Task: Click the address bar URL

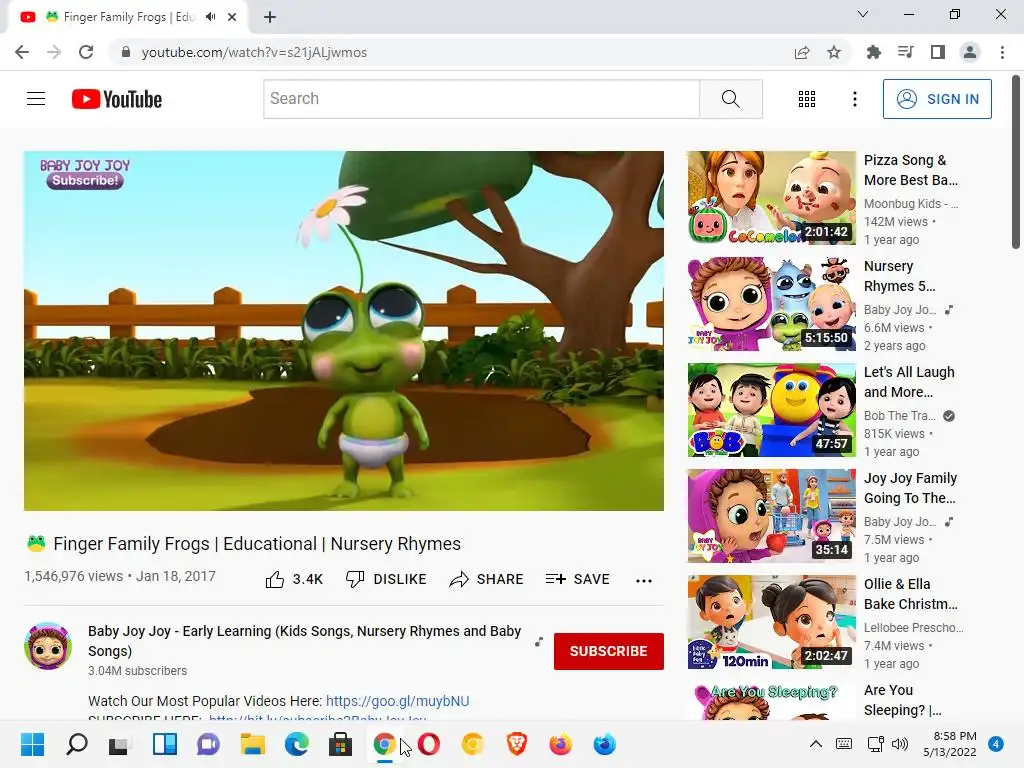Action: point(254,52)
